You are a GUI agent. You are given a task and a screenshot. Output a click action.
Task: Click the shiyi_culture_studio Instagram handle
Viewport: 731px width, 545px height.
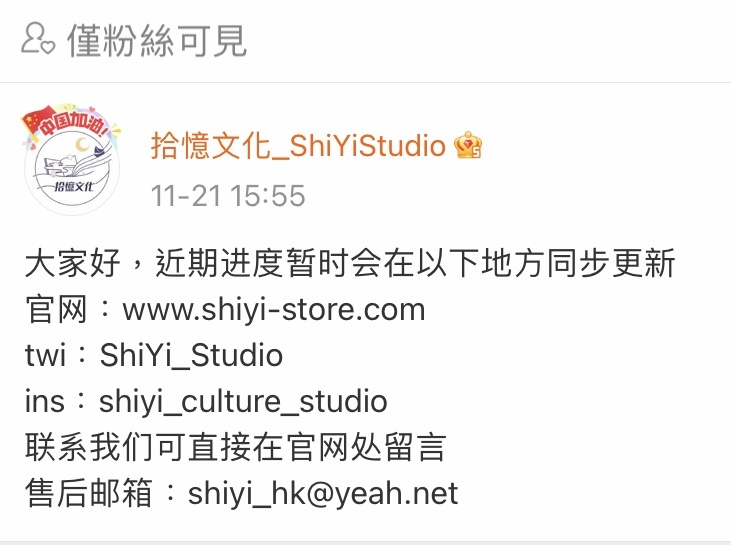tap(243, 401)
